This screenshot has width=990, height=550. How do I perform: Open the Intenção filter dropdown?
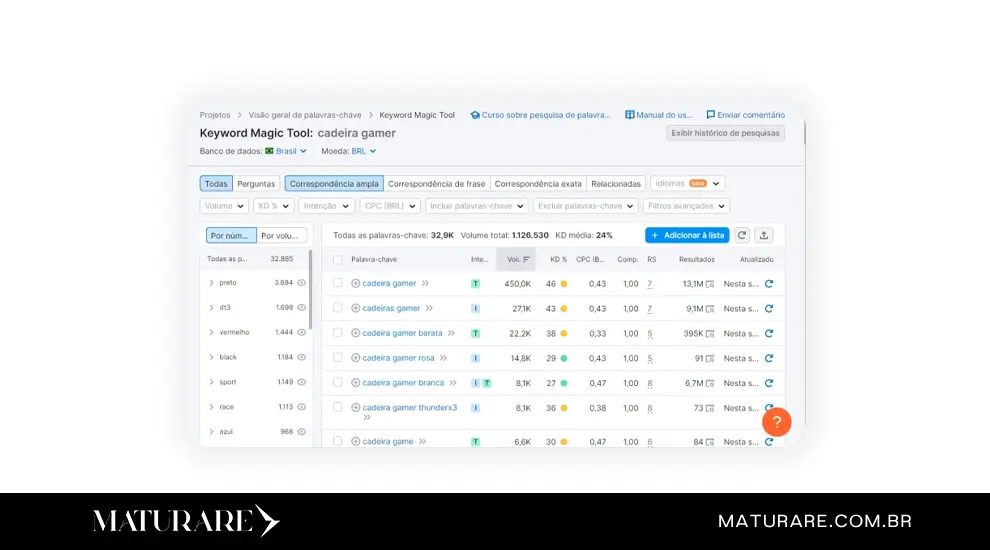(326, 206)
